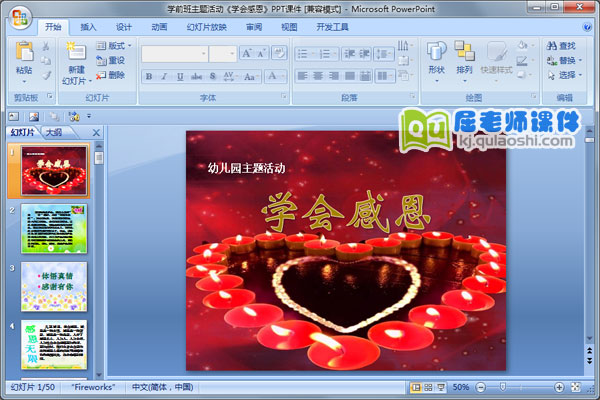Switch to Normal view in status bar
Screen dimensions: 600x400
(415, 387)
